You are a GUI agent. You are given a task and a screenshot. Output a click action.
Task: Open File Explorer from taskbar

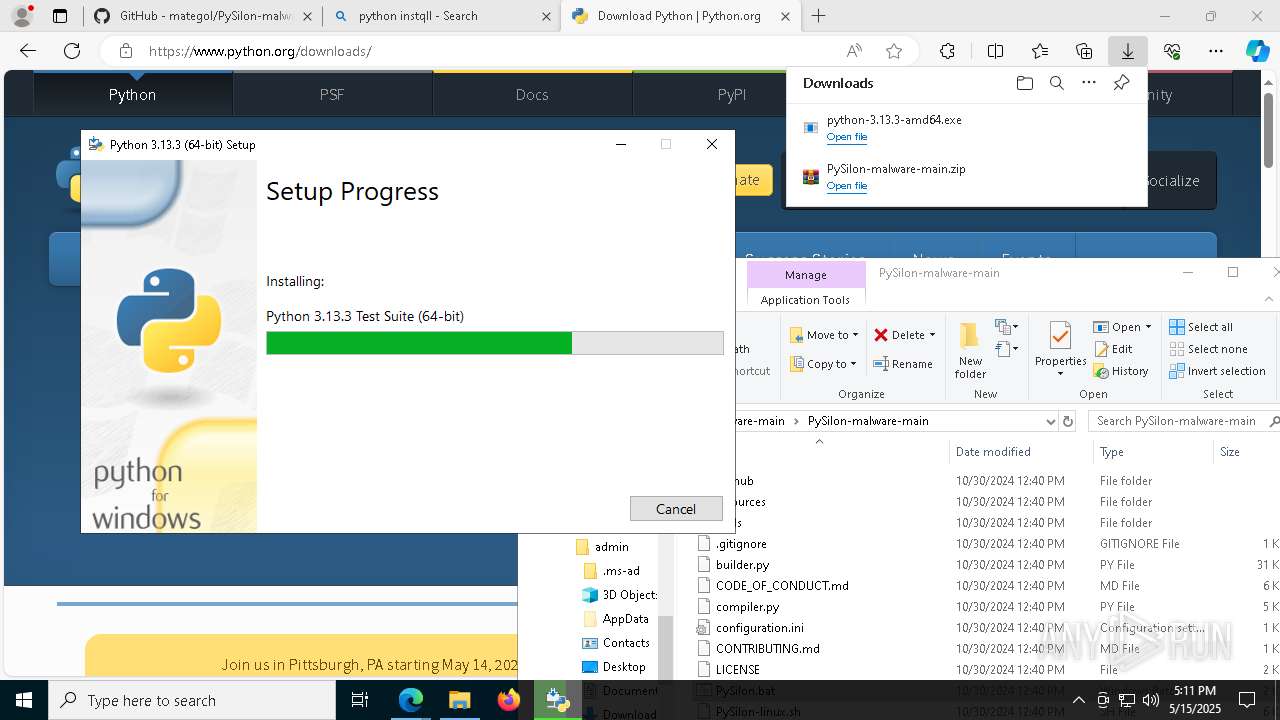pos(459,700)
